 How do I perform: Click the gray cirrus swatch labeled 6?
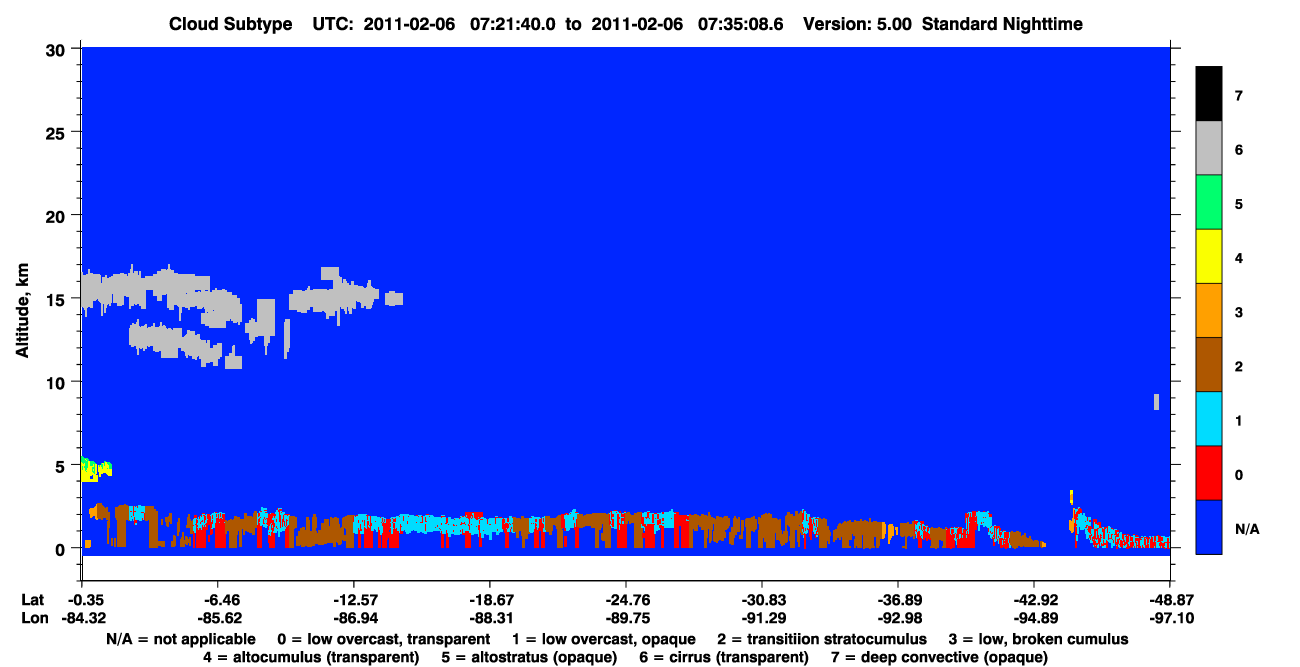tap(1208, 148)
